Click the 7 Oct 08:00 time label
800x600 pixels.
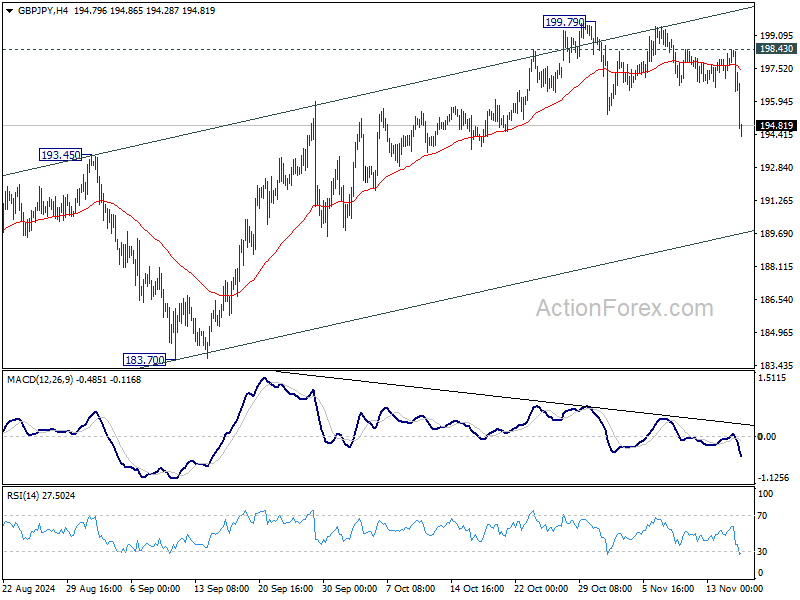[410, 588]
